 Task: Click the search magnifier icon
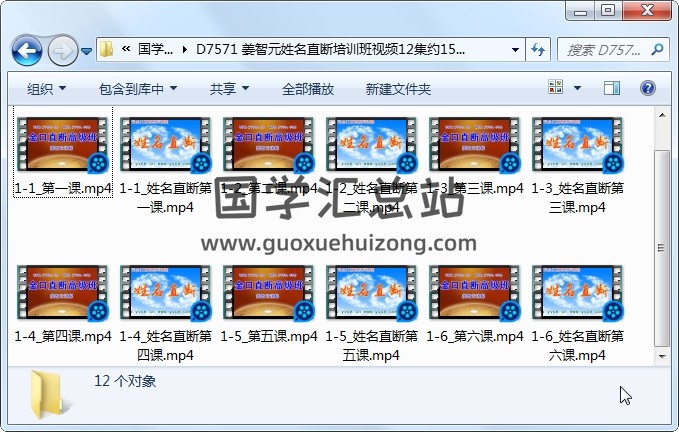657,50
